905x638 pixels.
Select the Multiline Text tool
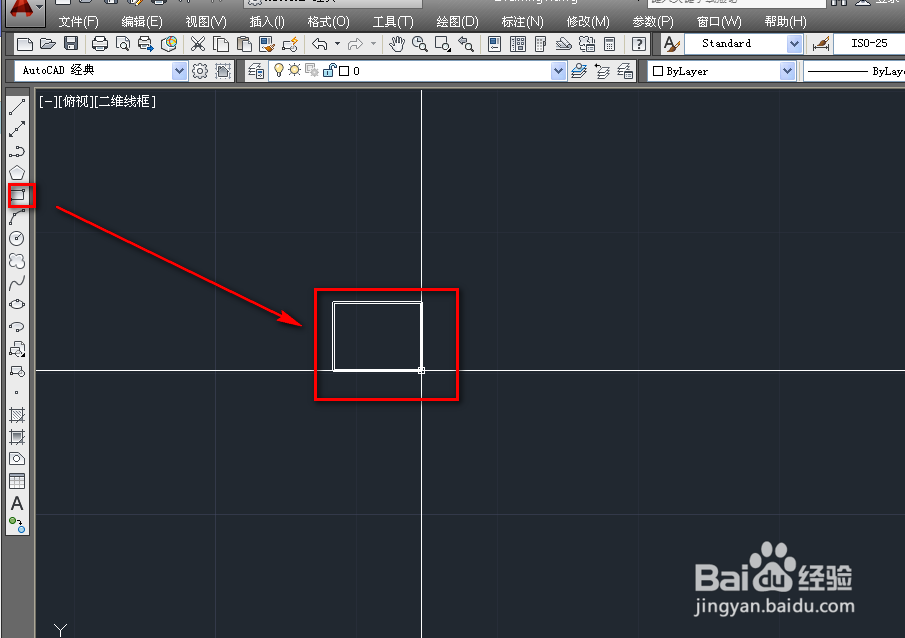[x=17, y=503]
